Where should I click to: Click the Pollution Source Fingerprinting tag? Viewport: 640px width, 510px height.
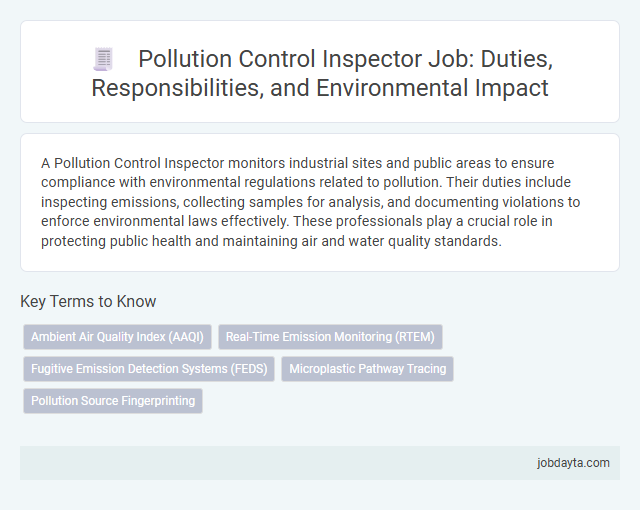click(x=113, y=401)
